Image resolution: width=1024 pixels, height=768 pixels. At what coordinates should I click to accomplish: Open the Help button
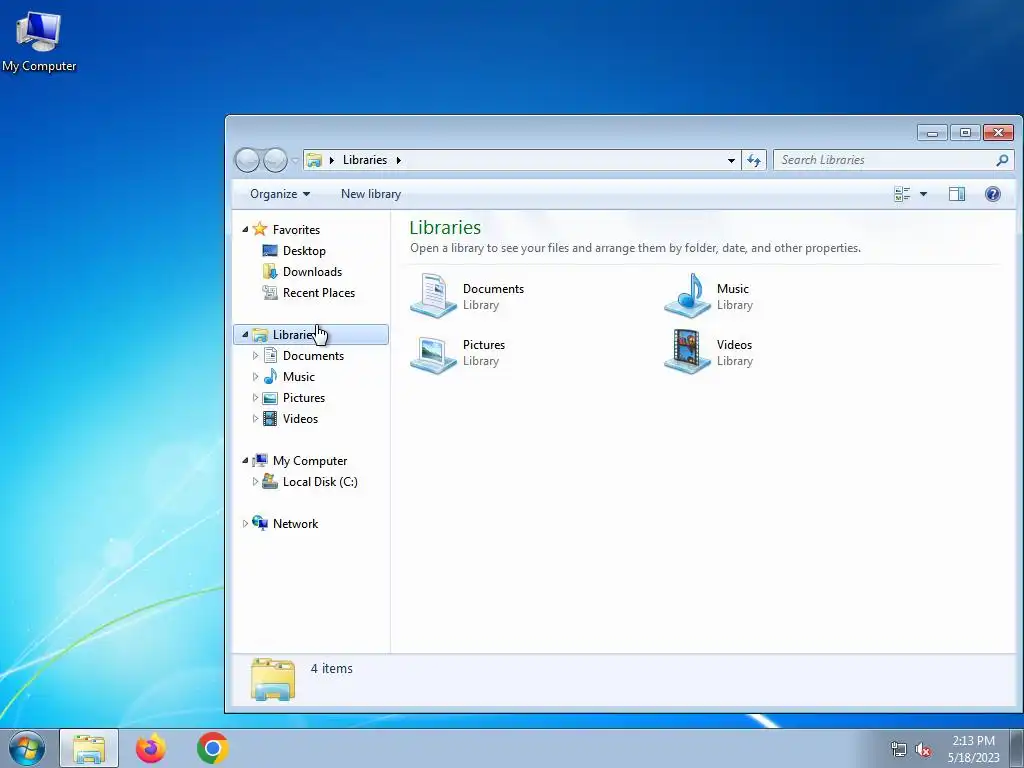pos(993,194)
